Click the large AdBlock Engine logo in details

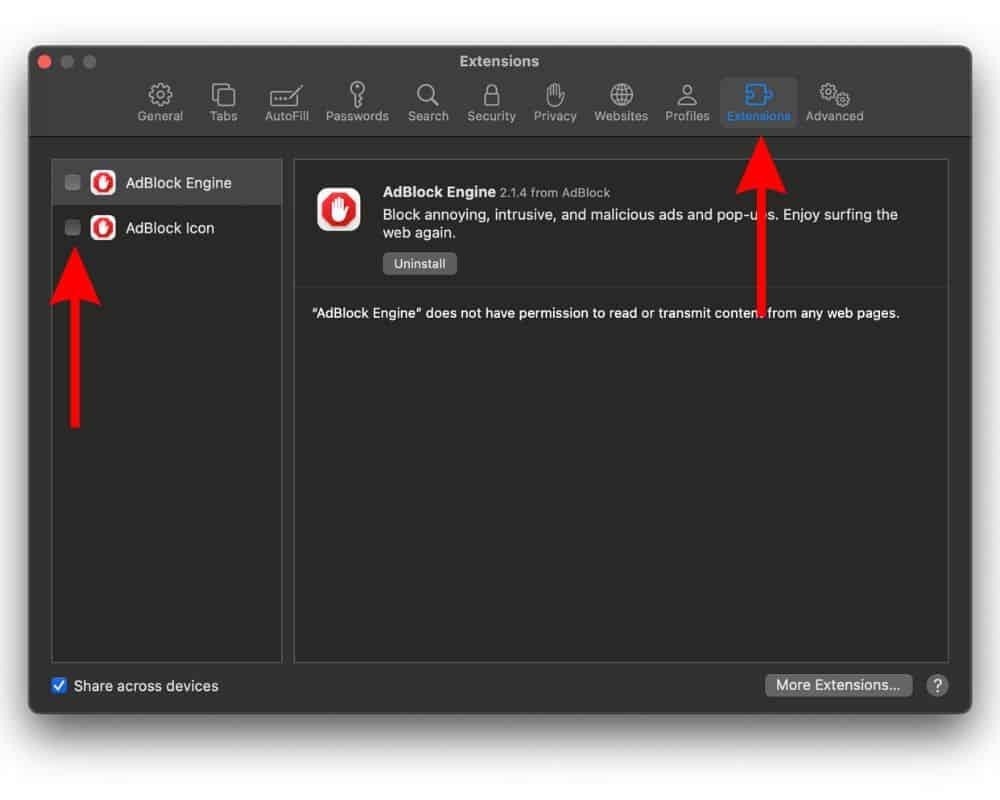(x=339, y=210)
